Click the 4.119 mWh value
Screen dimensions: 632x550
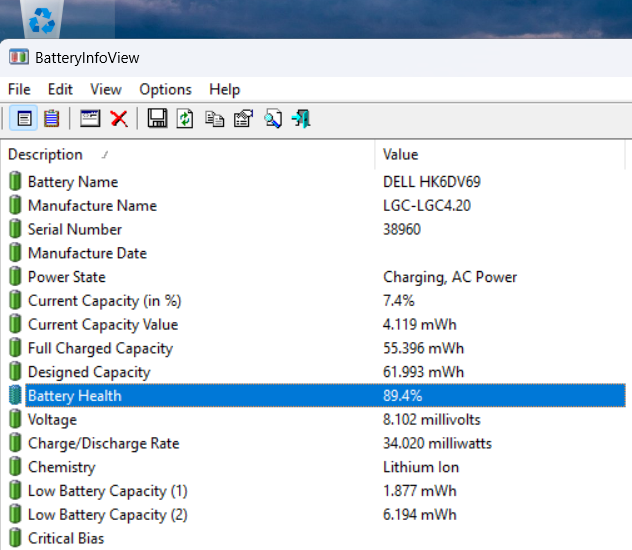pyautogui.click(x=420, y=324)
